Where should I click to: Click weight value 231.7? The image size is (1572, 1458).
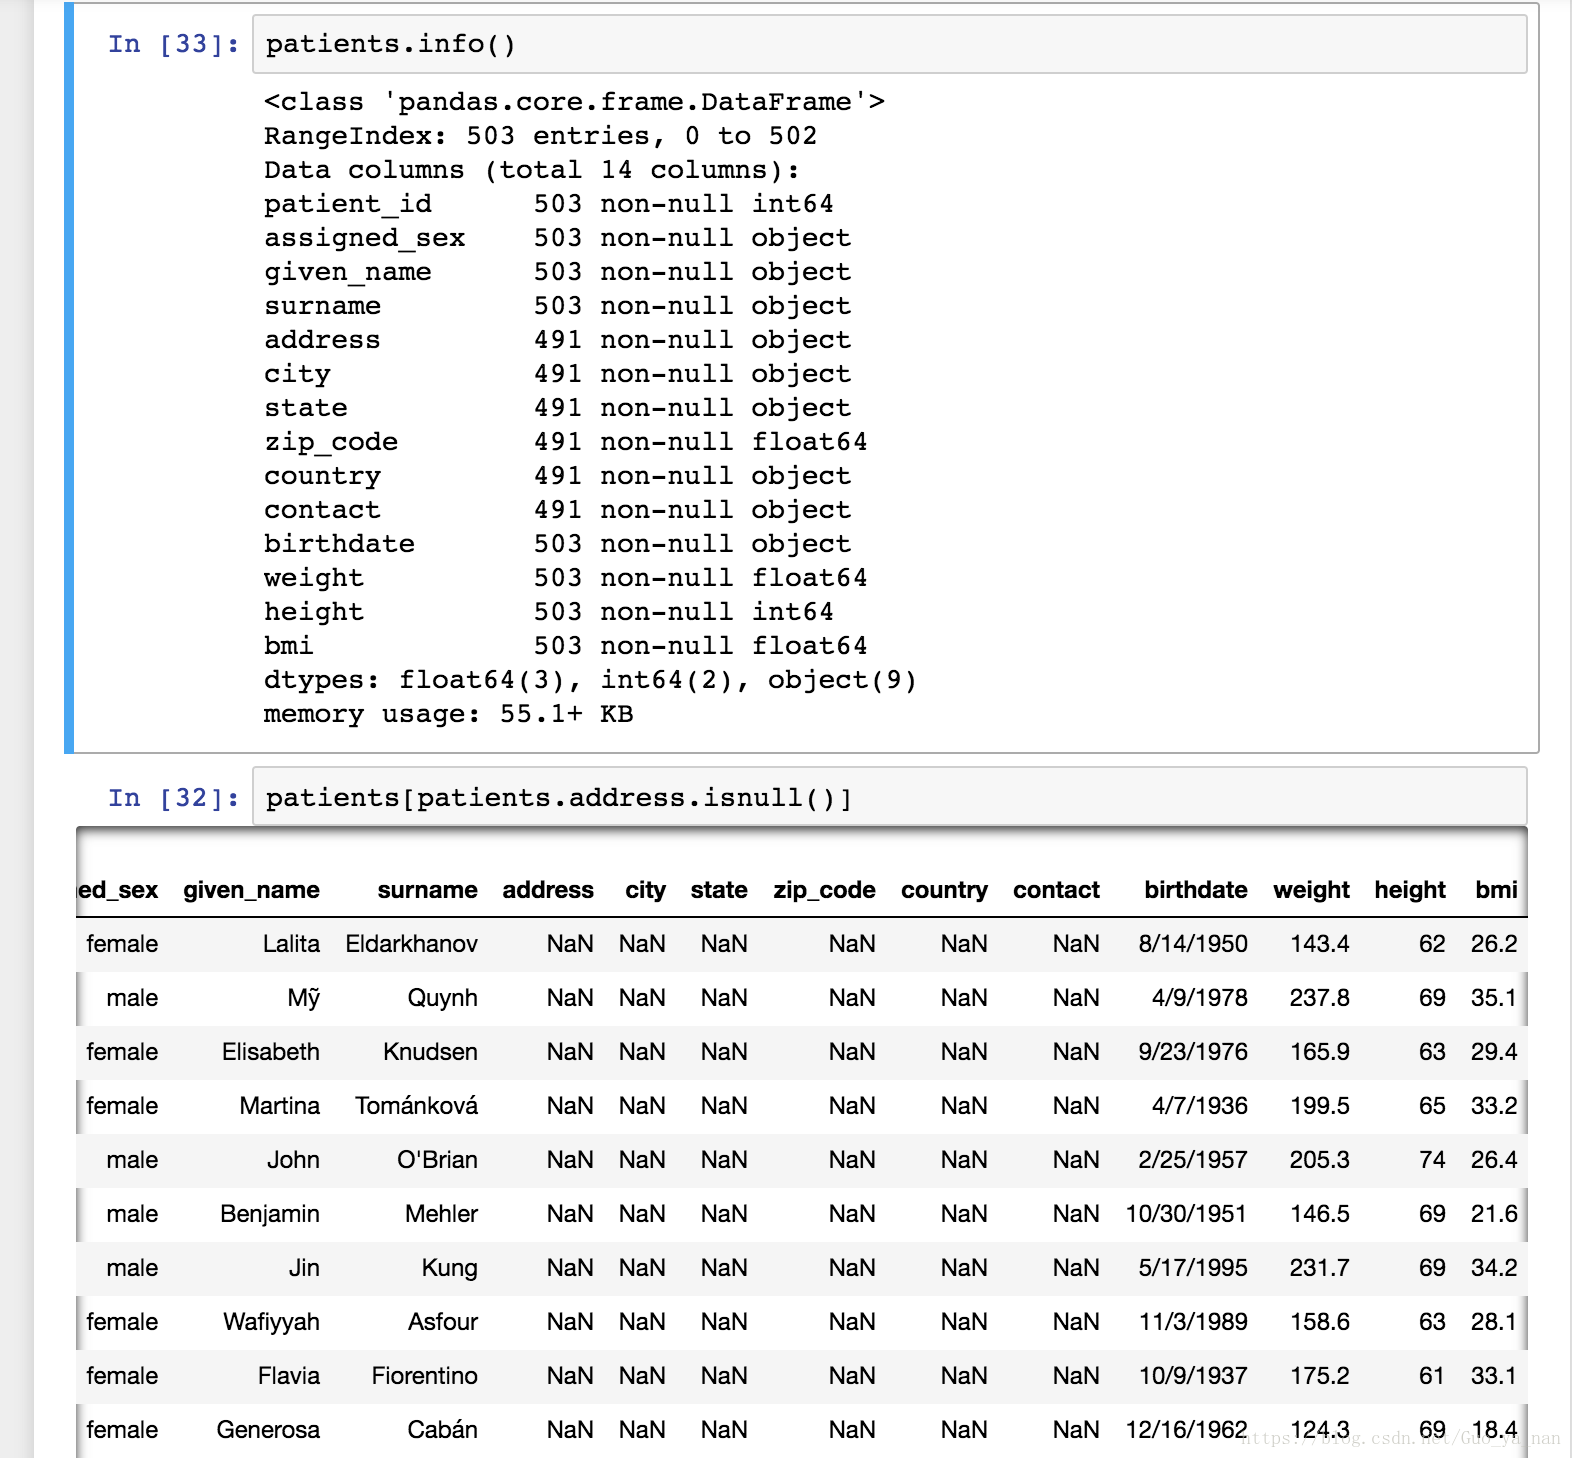[x=1319, y=1268]
